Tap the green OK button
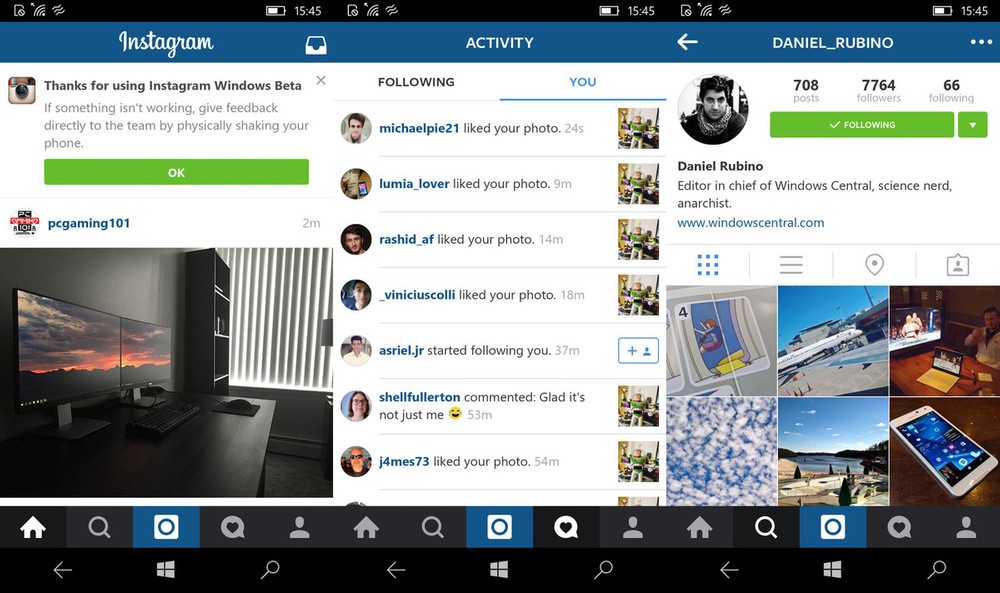1000x593 pixels. pos(176,172)
